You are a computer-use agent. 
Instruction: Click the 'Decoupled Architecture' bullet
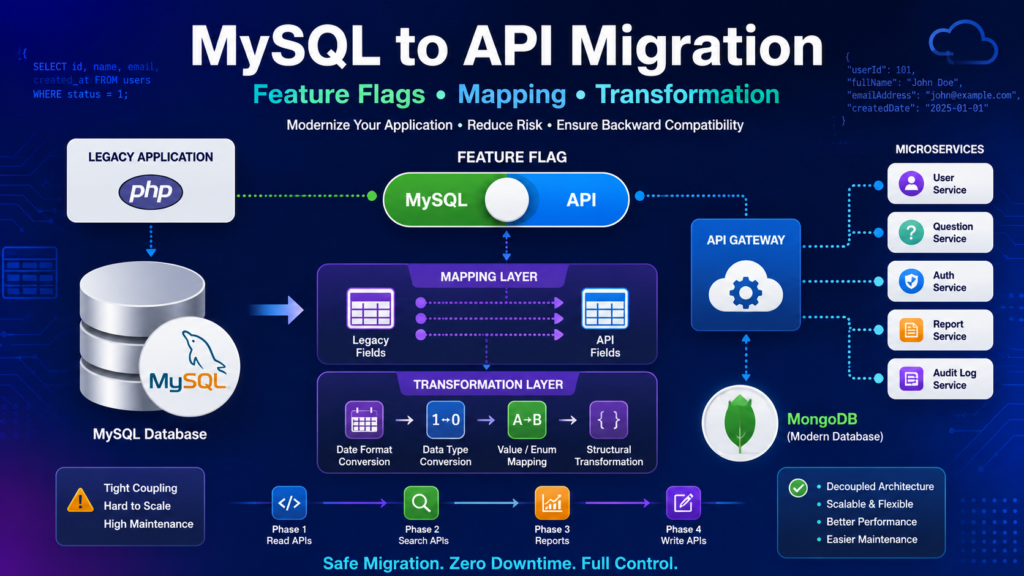pos(880,487)
